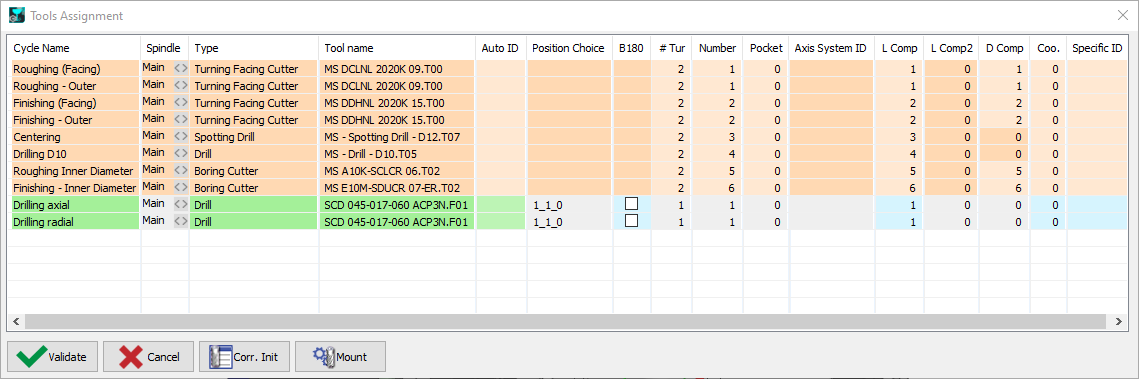
Task: Open Position Choice 1_1_0 for Drilling axial
Action: coord(570,205)
